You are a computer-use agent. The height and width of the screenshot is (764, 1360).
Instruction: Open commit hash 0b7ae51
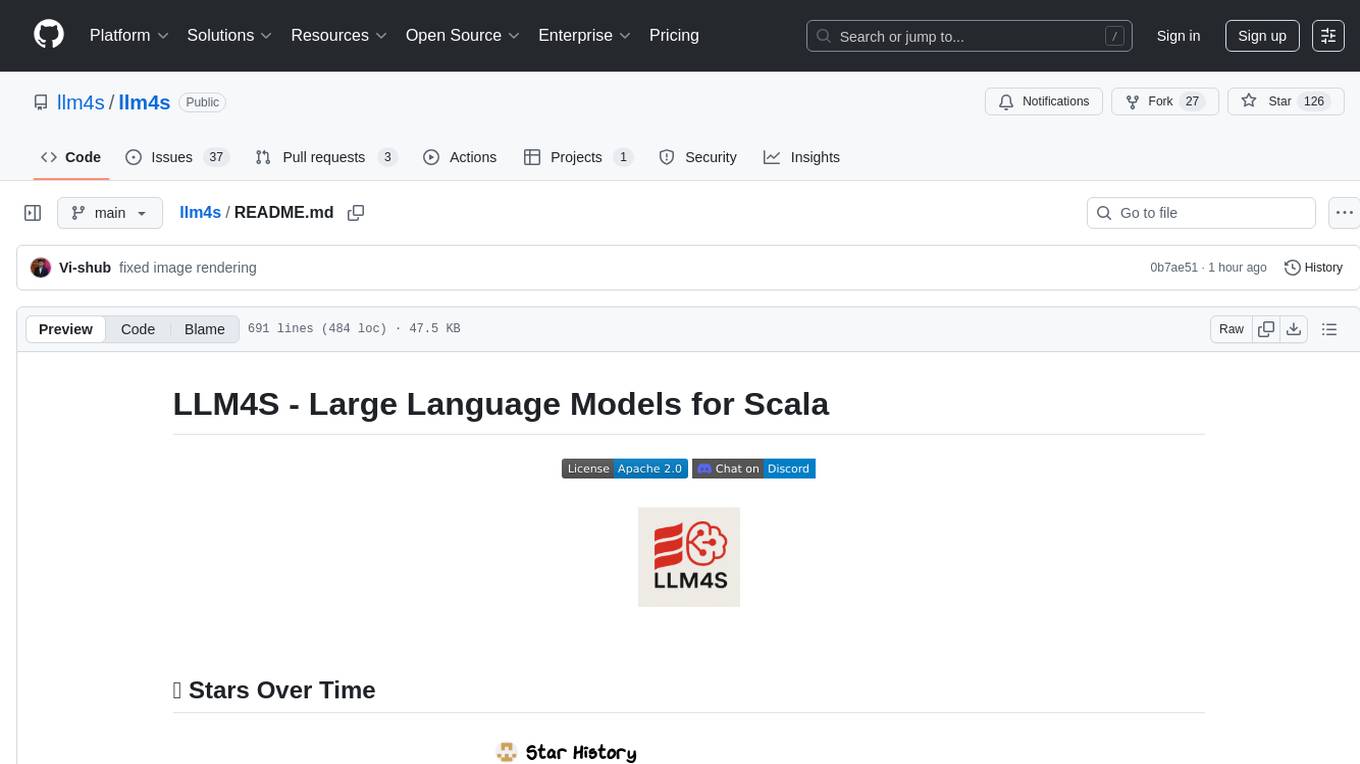[x=1174, y=268]
